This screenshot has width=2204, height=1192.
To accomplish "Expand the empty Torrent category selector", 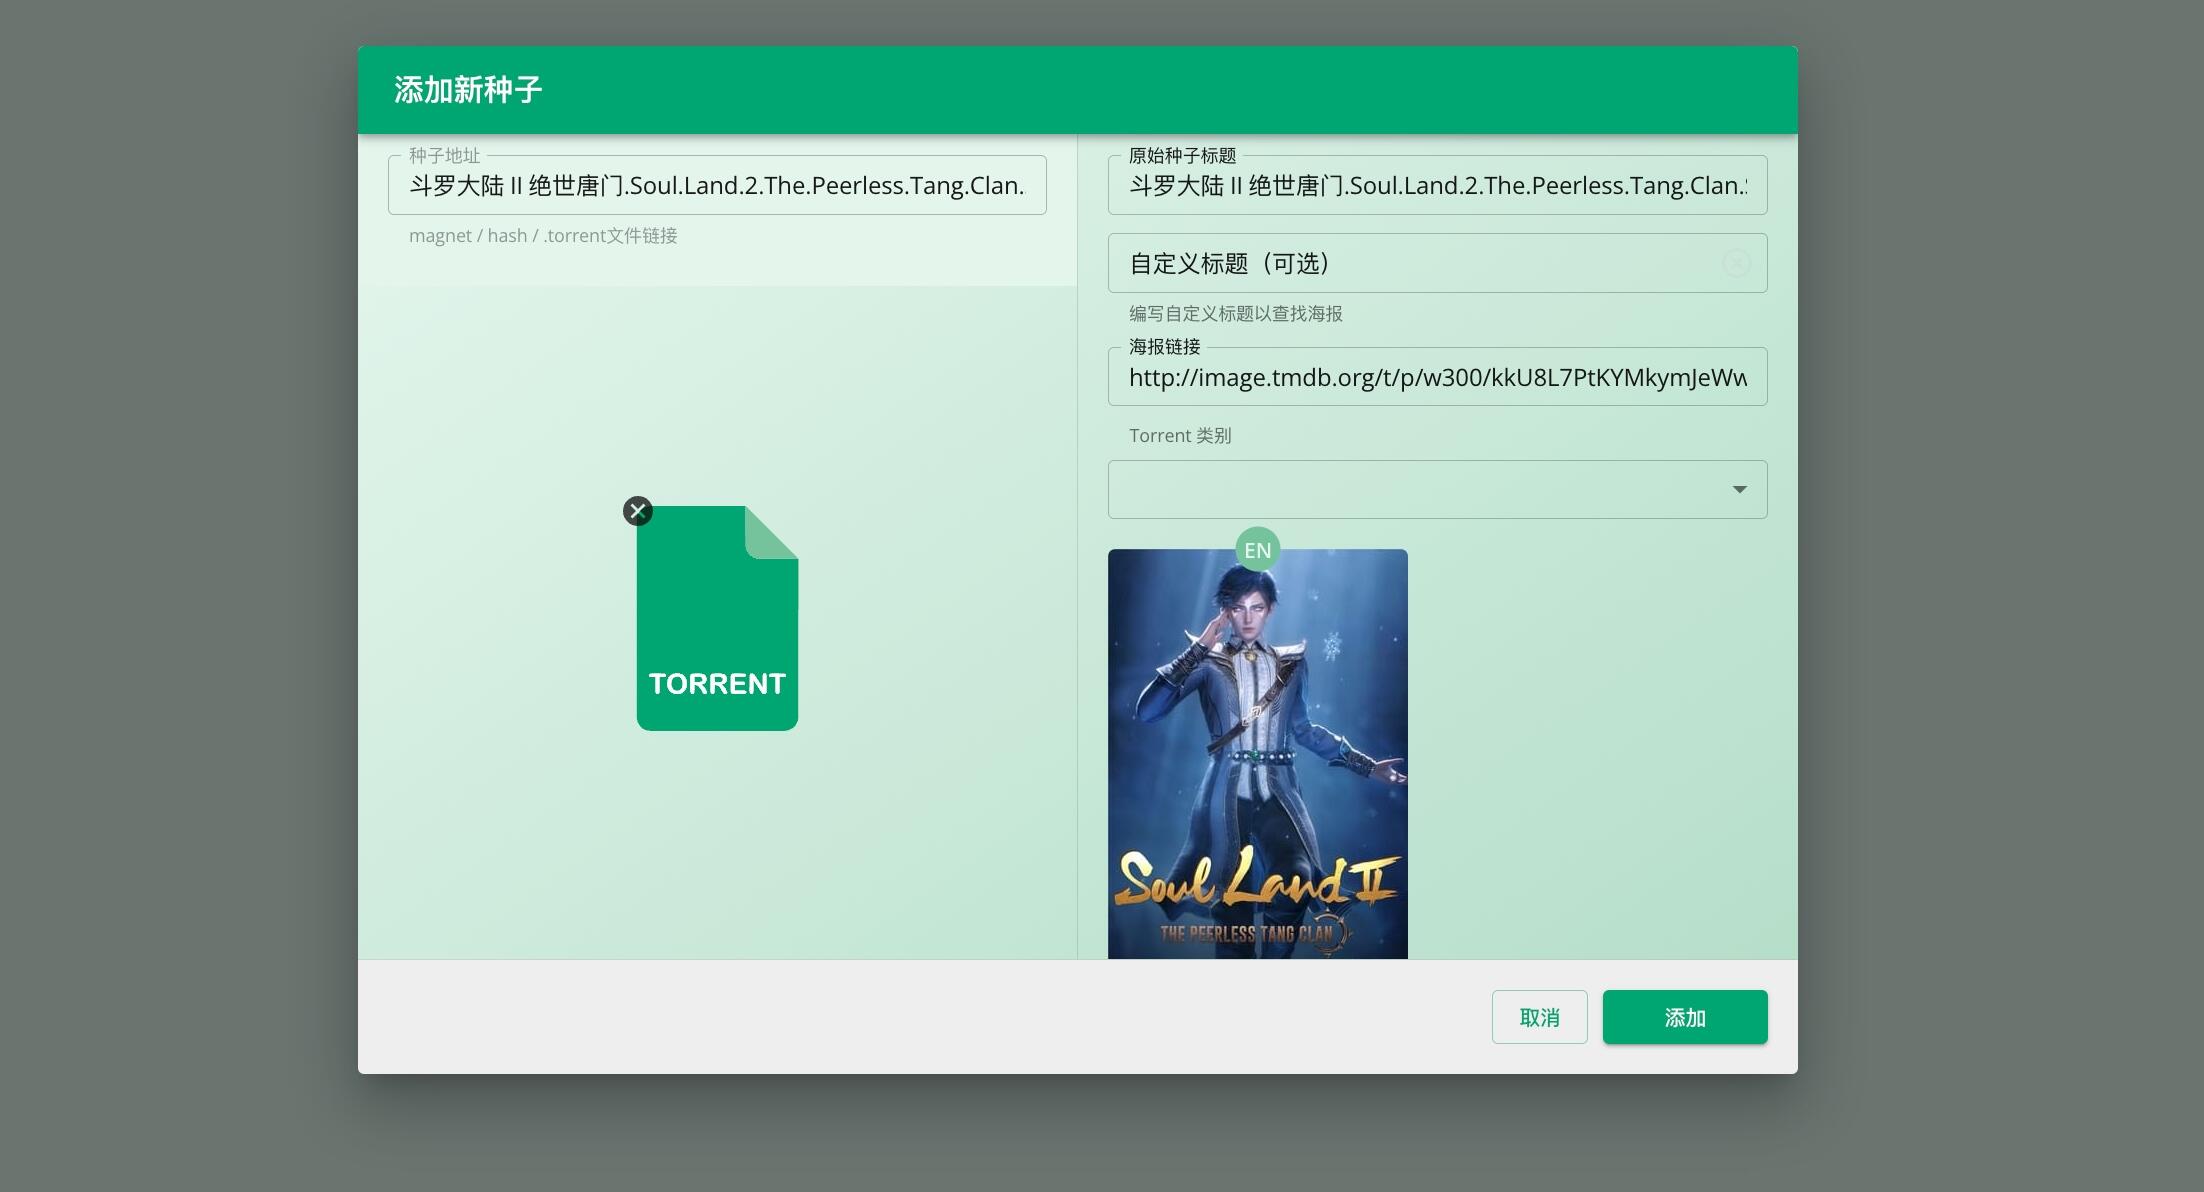I will [x=1437, y=489].
